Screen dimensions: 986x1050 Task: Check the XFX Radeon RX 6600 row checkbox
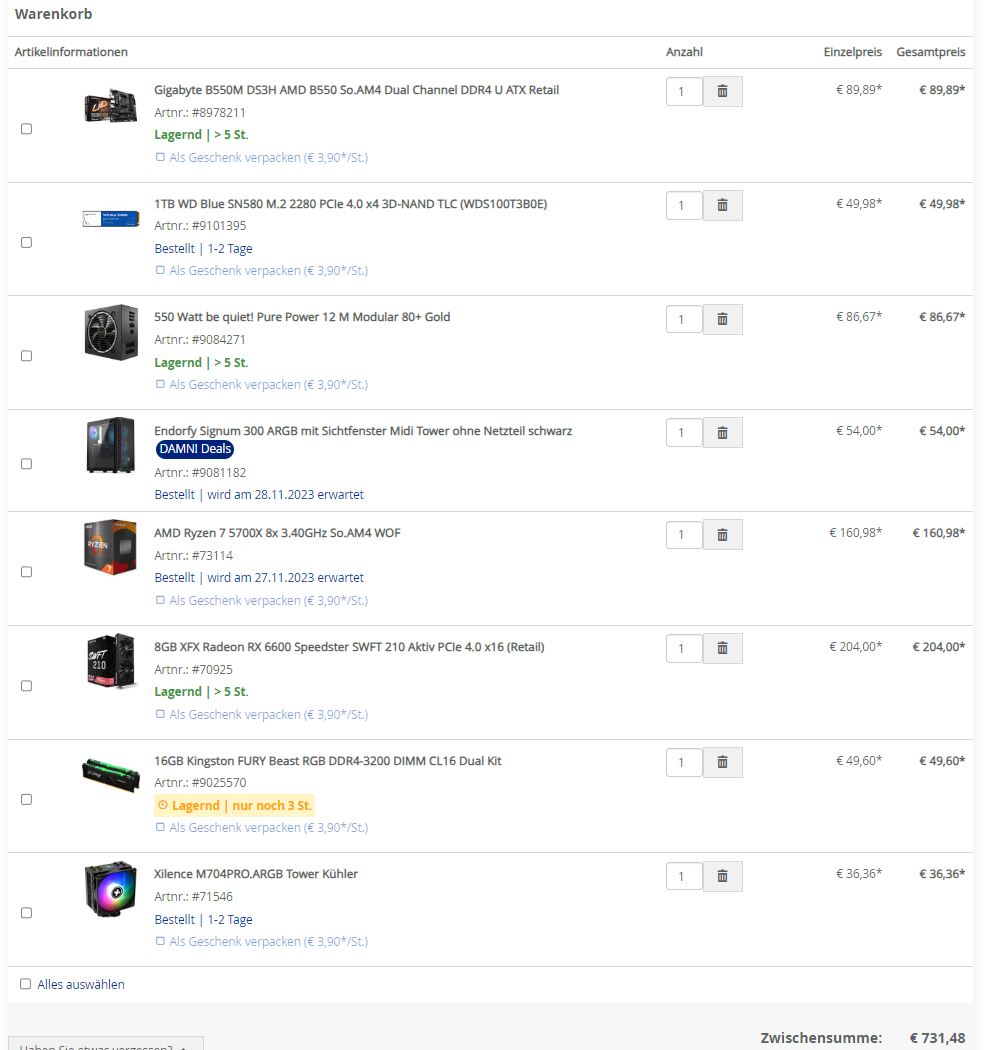coord(26,686)
